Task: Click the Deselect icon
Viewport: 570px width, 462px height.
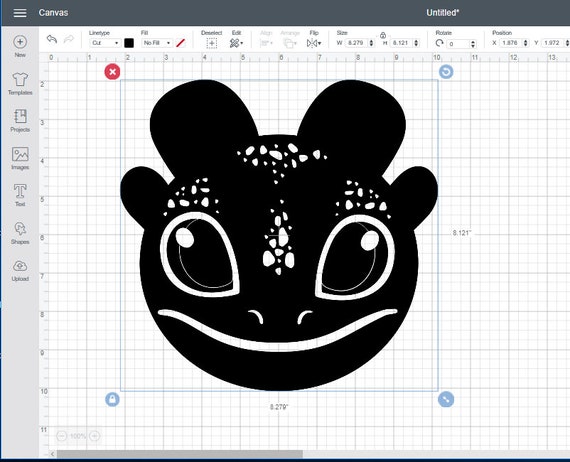Action: [x=212, y=43]
